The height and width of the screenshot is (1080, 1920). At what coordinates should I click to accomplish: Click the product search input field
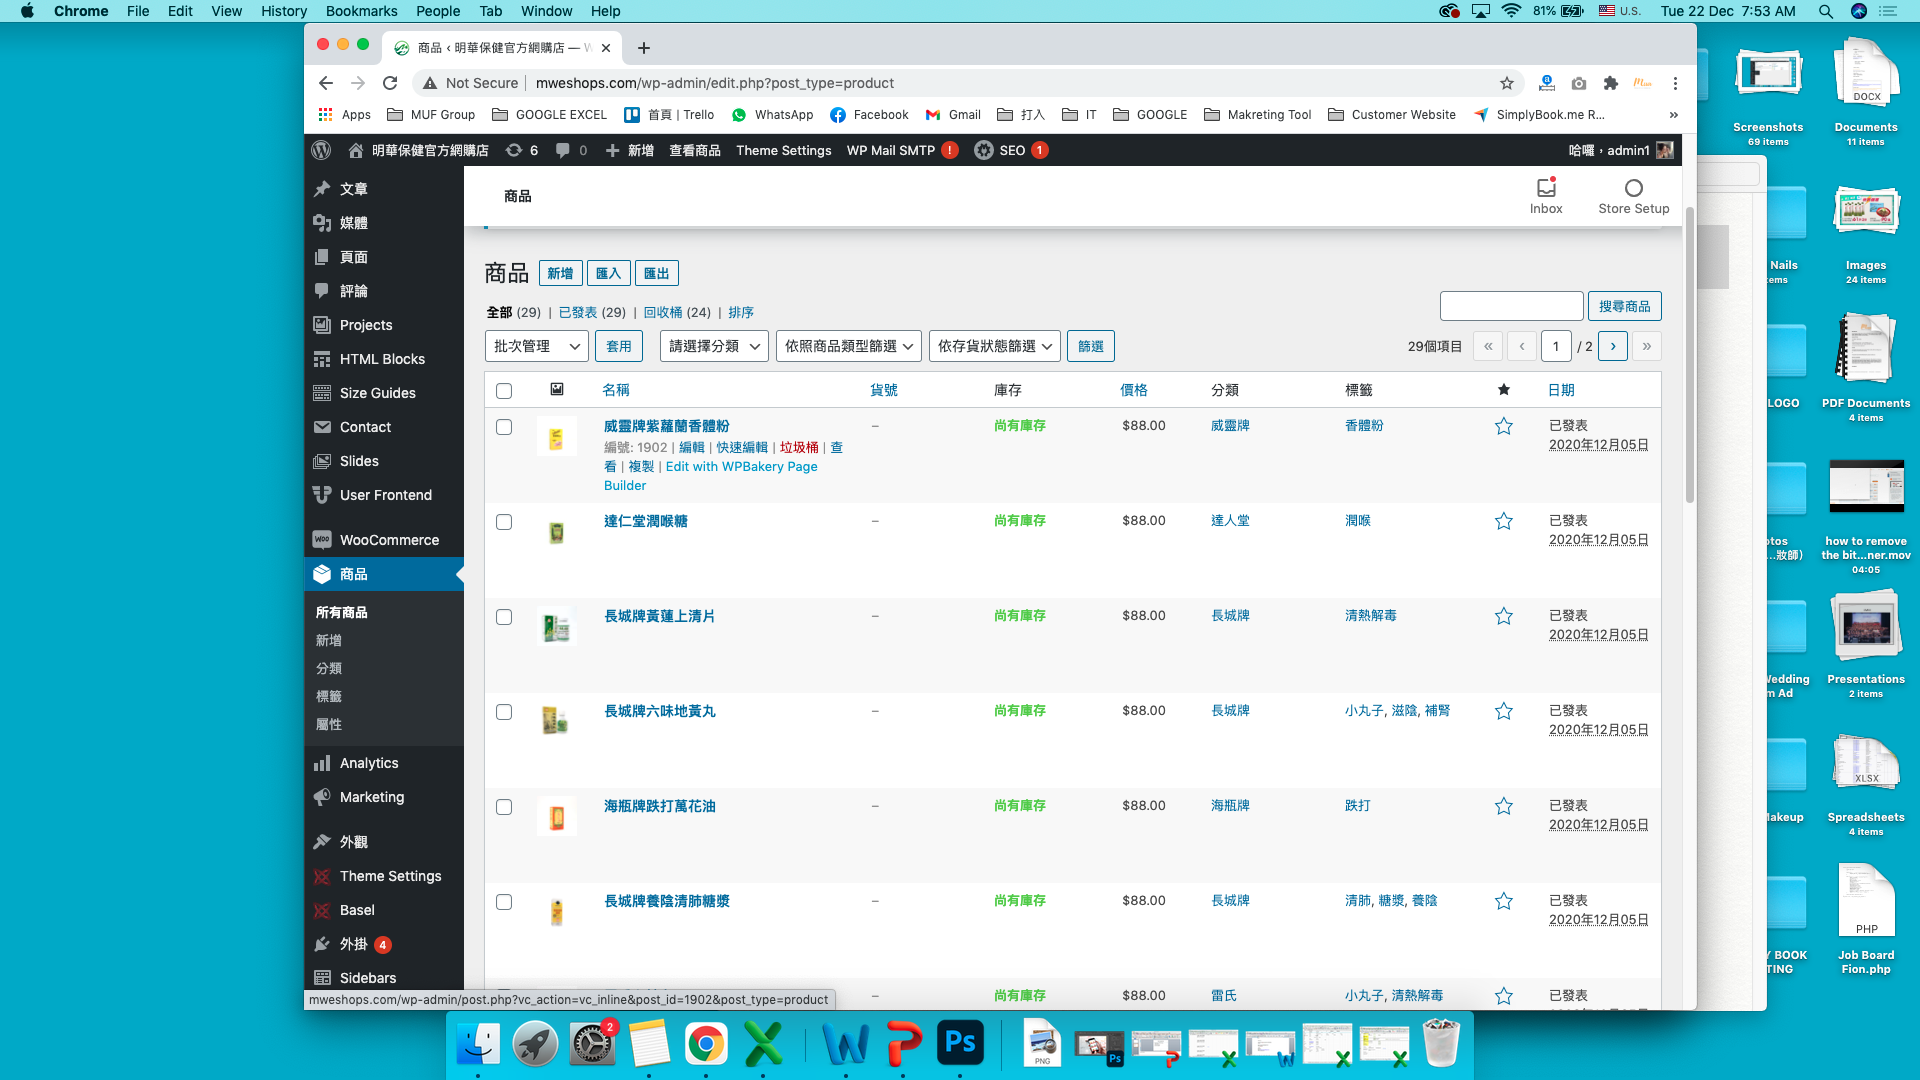pos(1511,306)
